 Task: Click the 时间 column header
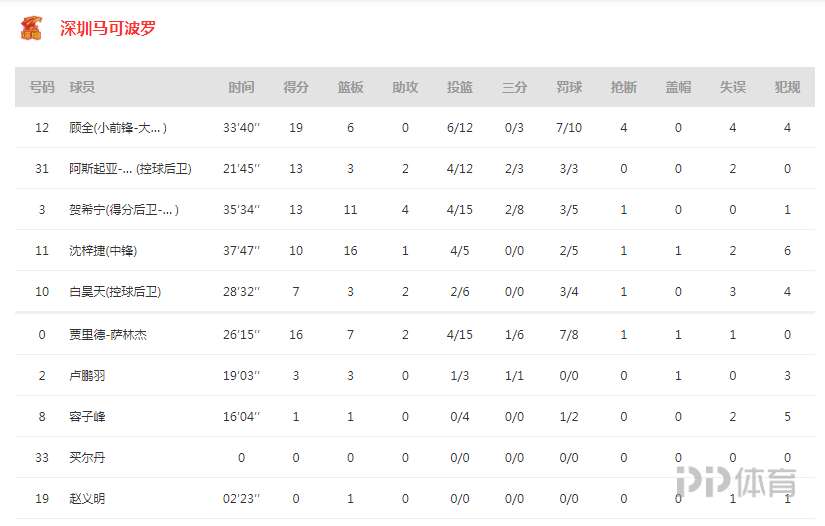[x=241, y=88]
